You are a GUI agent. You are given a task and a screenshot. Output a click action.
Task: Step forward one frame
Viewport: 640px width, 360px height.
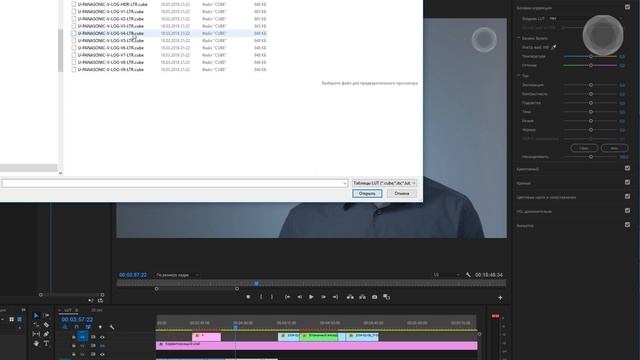[x=323, y=297]
